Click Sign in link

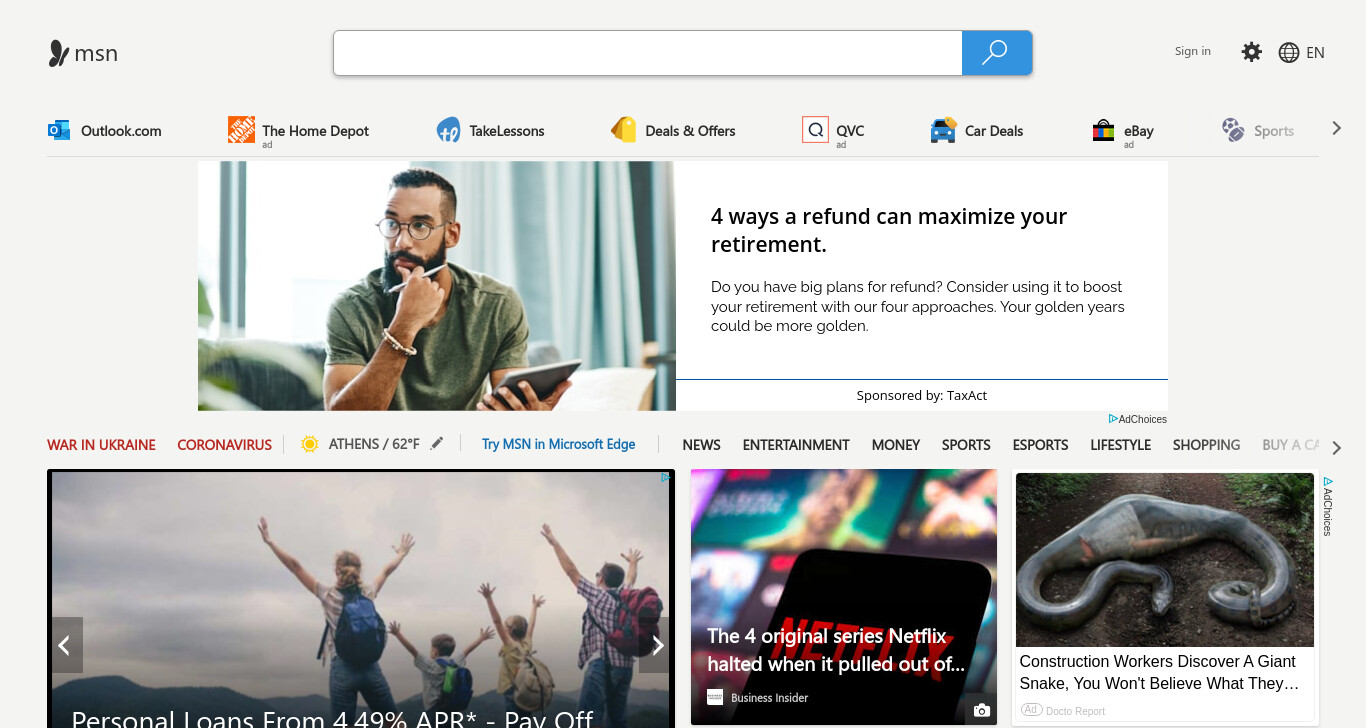coord(1193,51)
